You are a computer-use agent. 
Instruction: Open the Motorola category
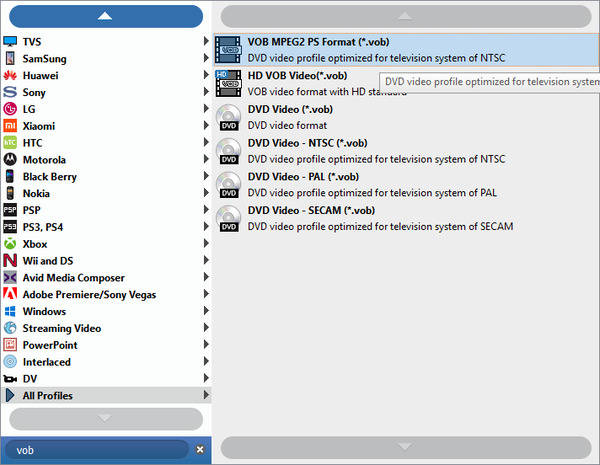click(106, 160)
